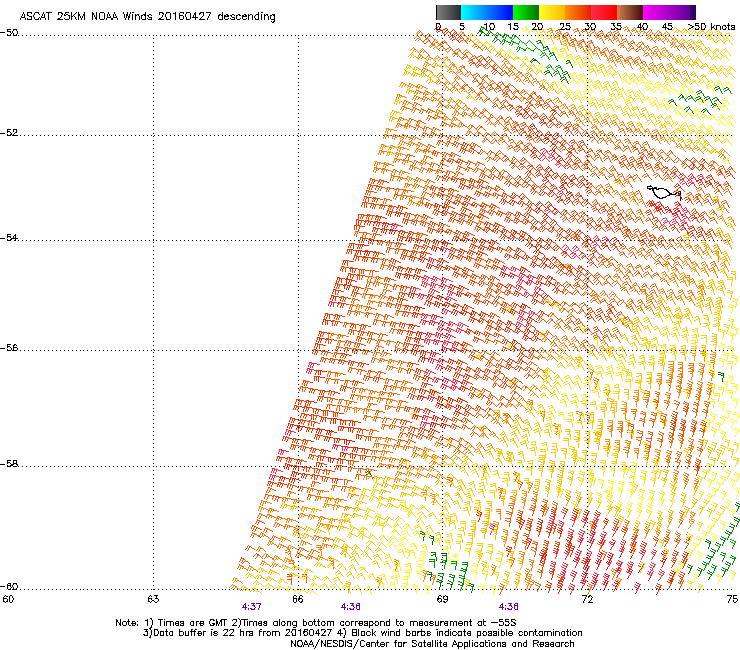
Task: Click the gray 0–5 knots legend swatch
Action: (x=448, y=12)
